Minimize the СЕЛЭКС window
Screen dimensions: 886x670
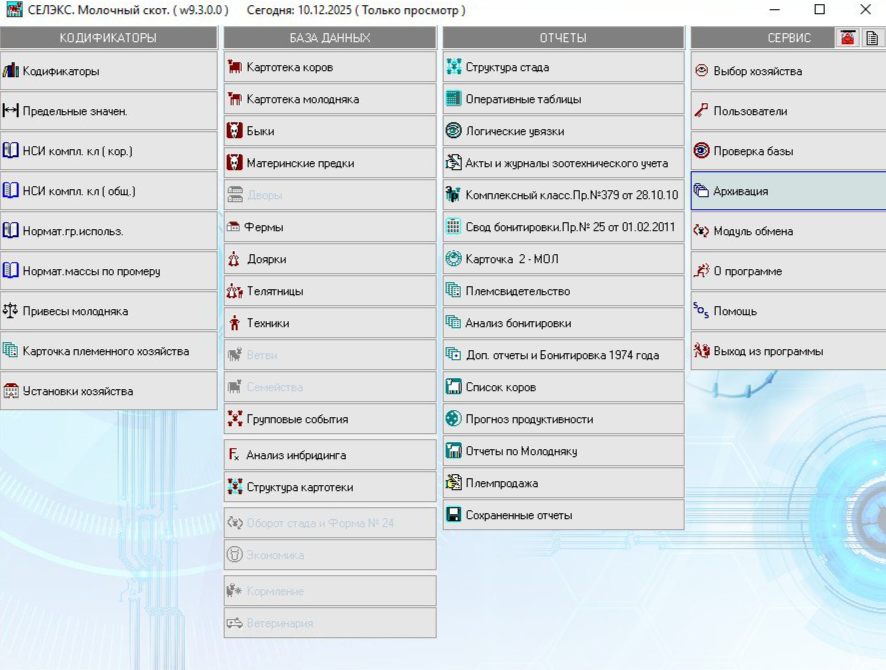pyautogui.click(x=775, y=10)
